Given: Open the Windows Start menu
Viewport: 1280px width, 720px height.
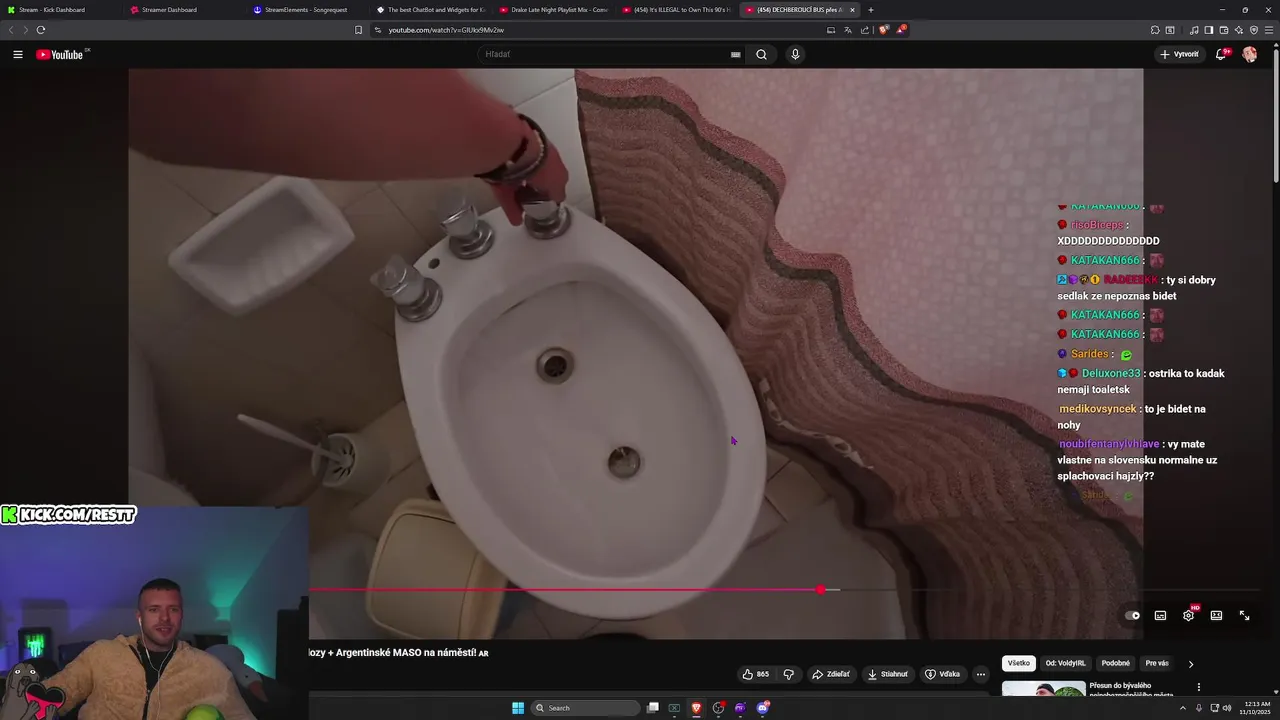Looking at the screenshot, I should pos(518,708).
